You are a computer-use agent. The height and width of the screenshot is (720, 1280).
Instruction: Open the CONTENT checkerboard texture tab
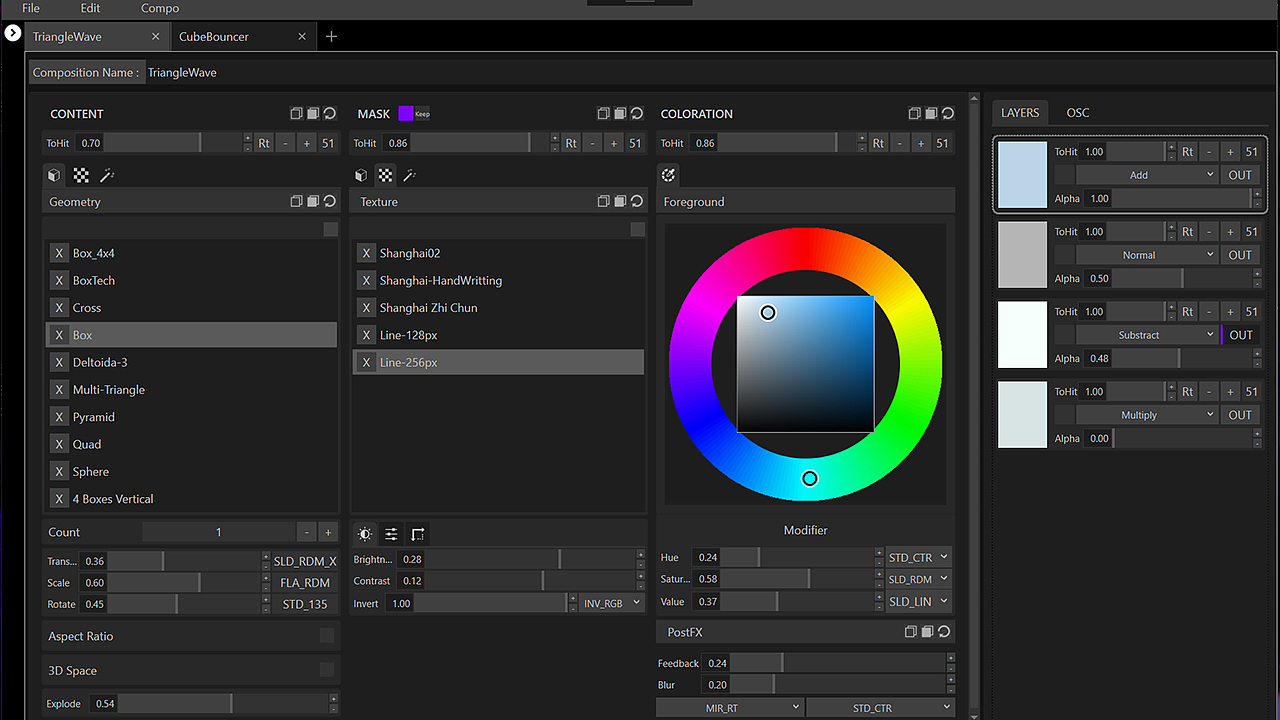[x=81, y=175]
